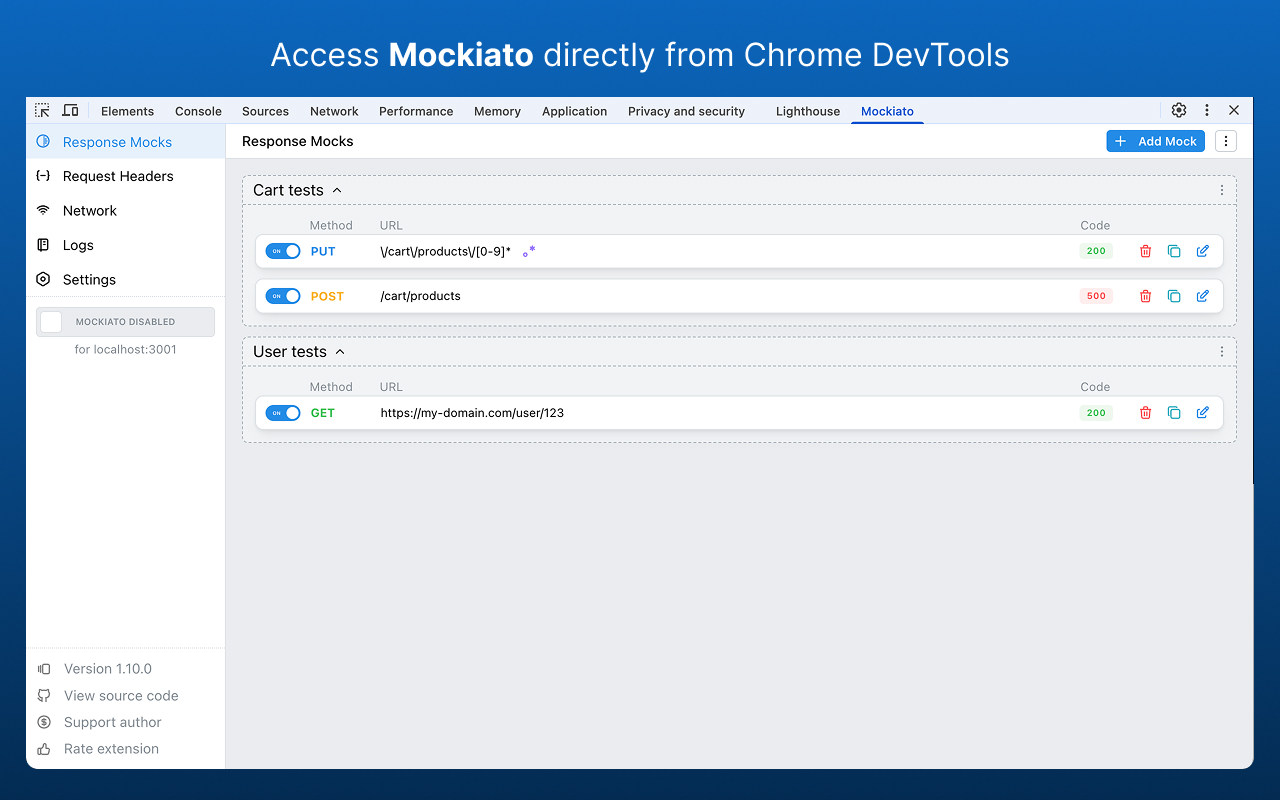1280x800 pixels.
Task: Enable the Mockiato disabled checkbox
Action: pyautogui.click(x=50, y=322)
